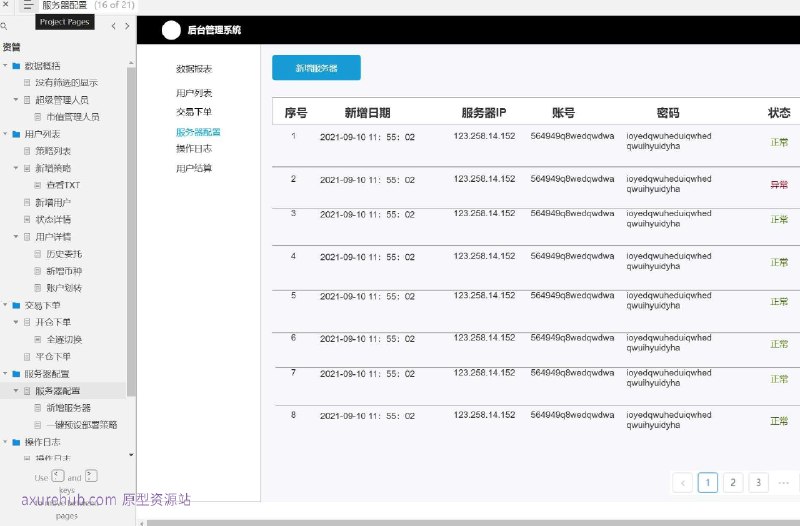Click page icon beside 没有筛选的显示
This screenshot has width=800, height=526.
click(x=28, y=83)
